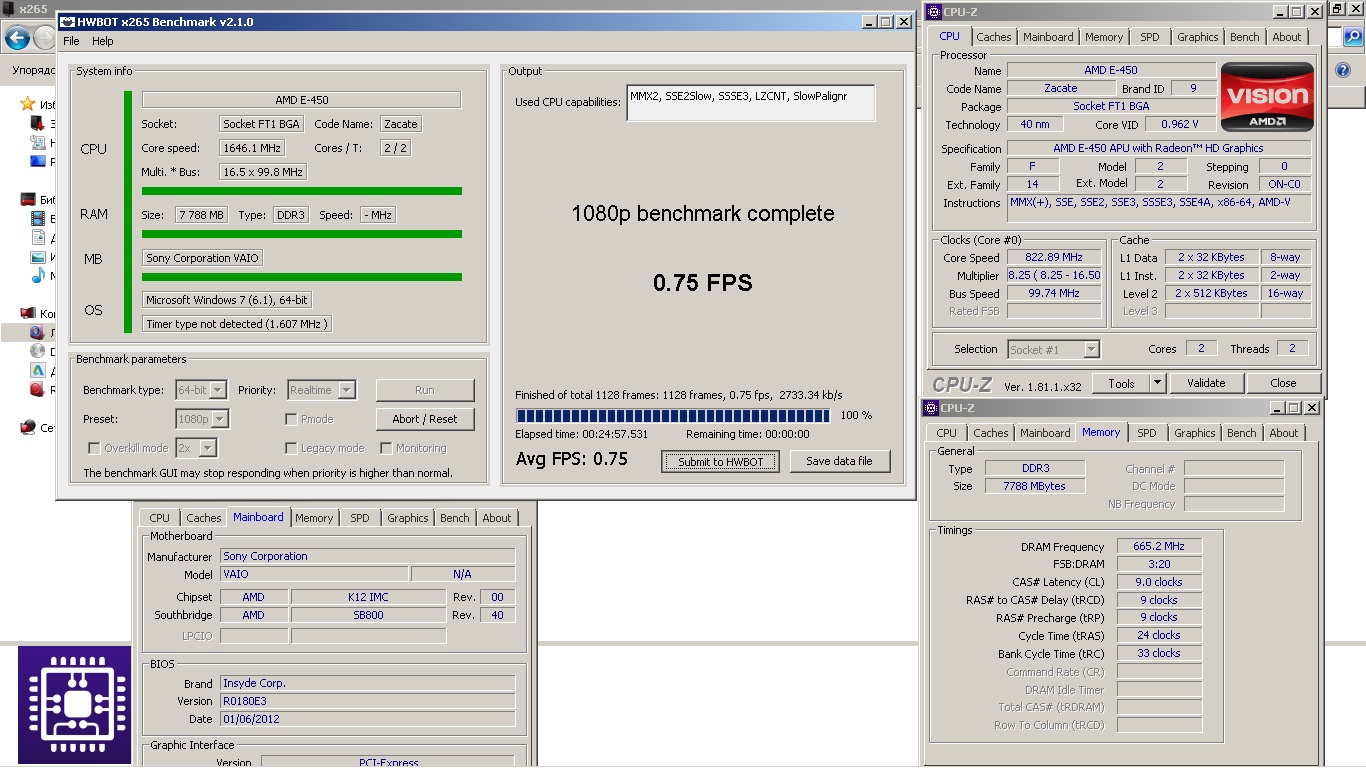Open About tab in top CPU-Z window
The height and width of the screenshot is (768, 1366).
(1287, 37)
